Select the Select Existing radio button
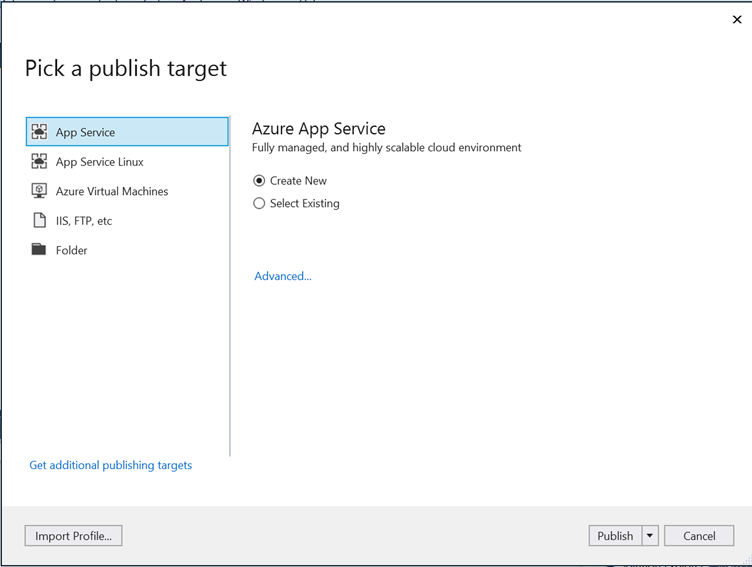Image resolution: width=752 pixels, height=567 pixels. [x=259, y=203]
